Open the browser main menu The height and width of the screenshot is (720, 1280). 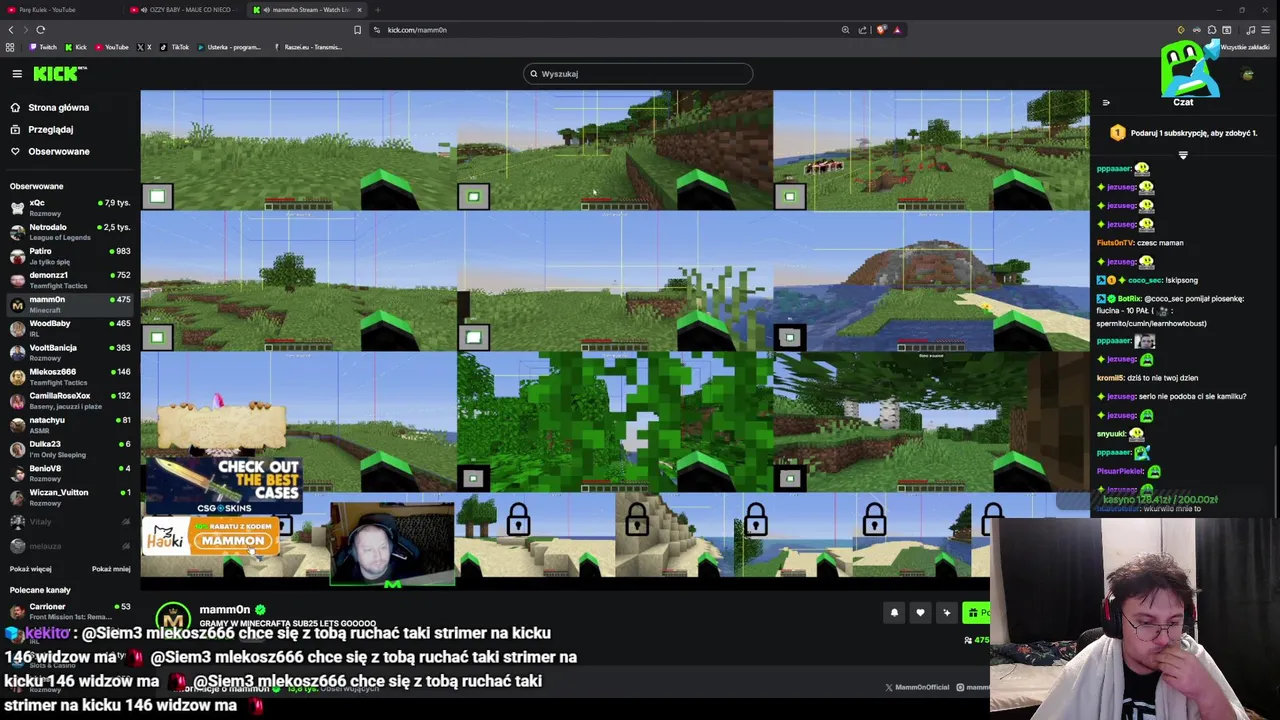pyautogui.click(x=1268, y=30)
